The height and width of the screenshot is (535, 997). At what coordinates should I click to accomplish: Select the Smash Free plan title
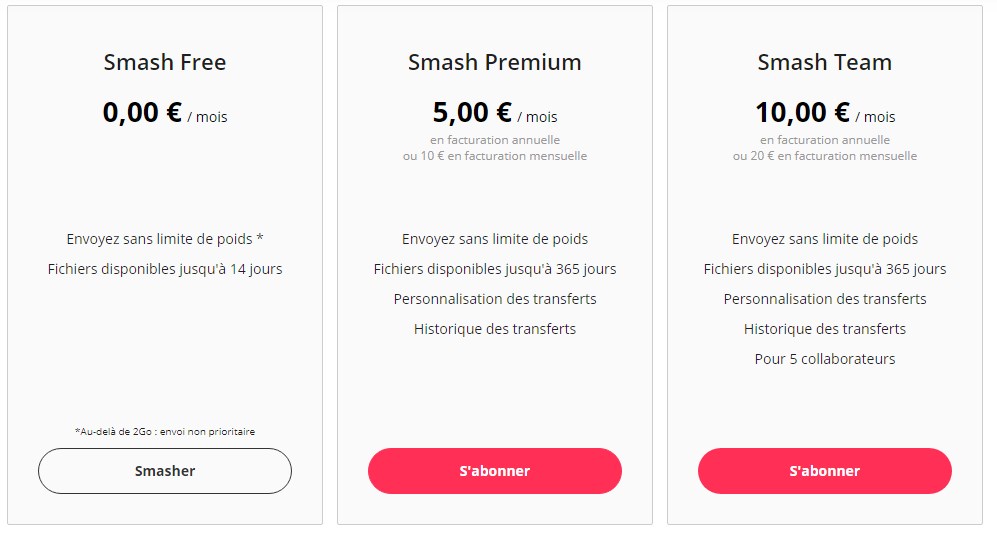(165, 62)
